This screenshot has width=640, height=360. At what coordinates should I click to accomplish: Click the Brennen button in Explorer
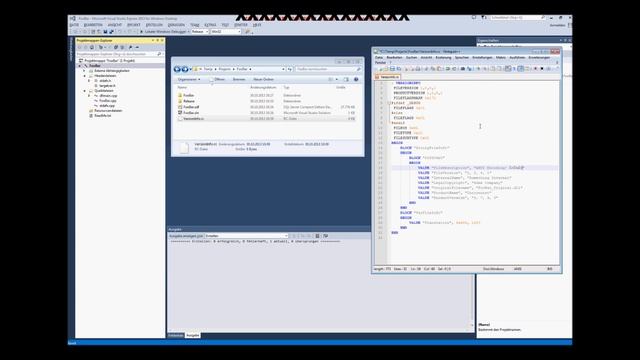pos(239,79)
